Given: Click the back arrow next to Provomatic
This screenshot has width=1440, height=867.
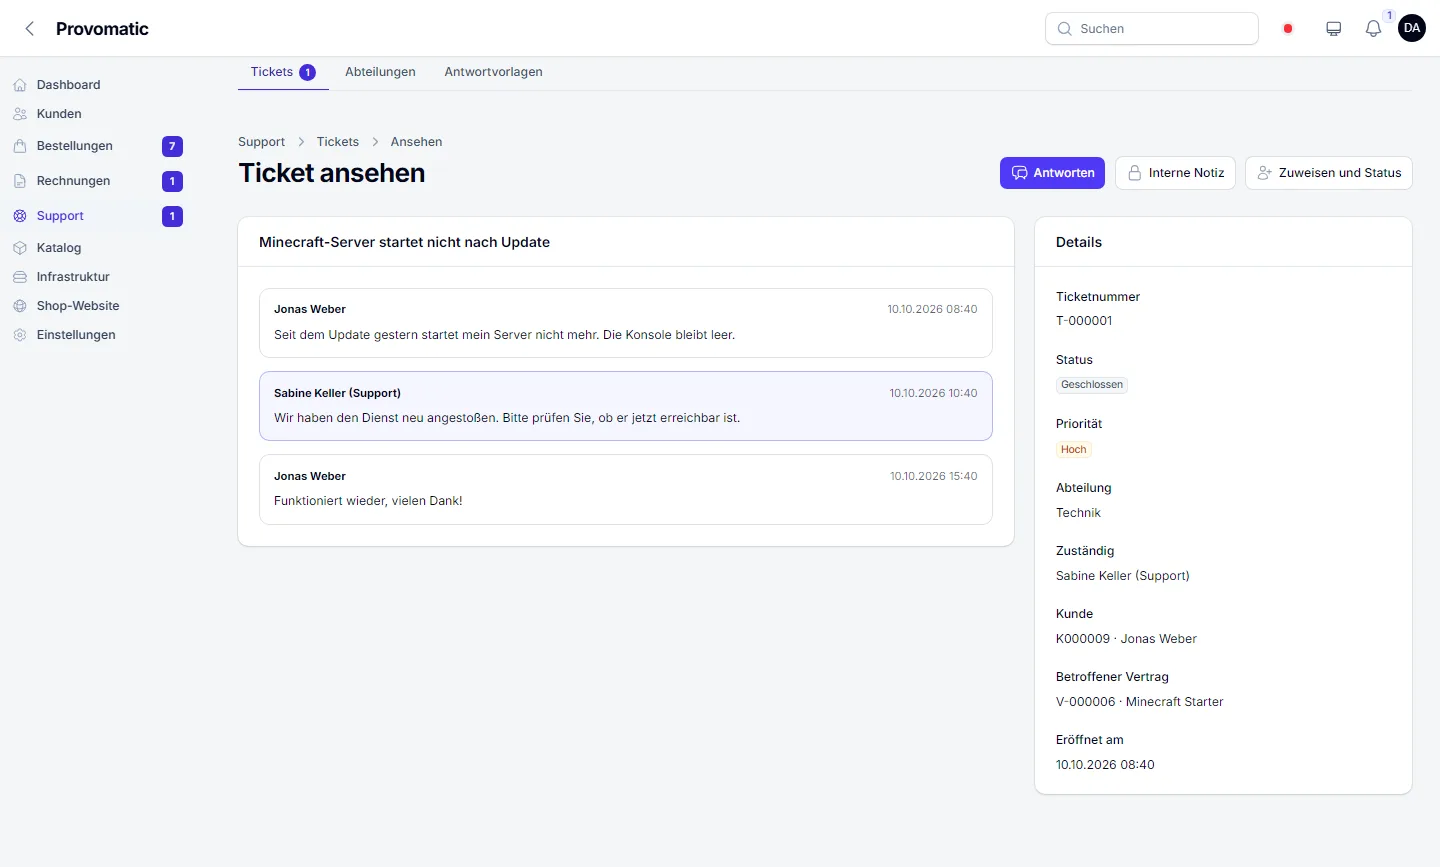Looking at the screenshot, I should coord(30,29).
